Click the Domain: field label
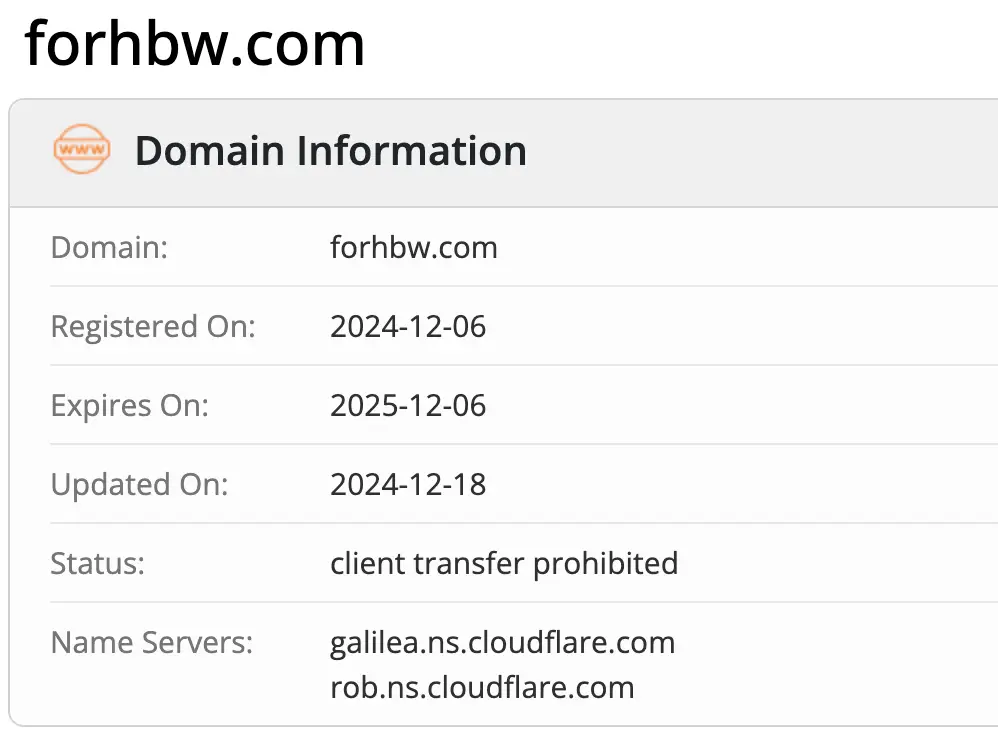The height and width of the screenshot is (732, 998). tap(109, 247)
